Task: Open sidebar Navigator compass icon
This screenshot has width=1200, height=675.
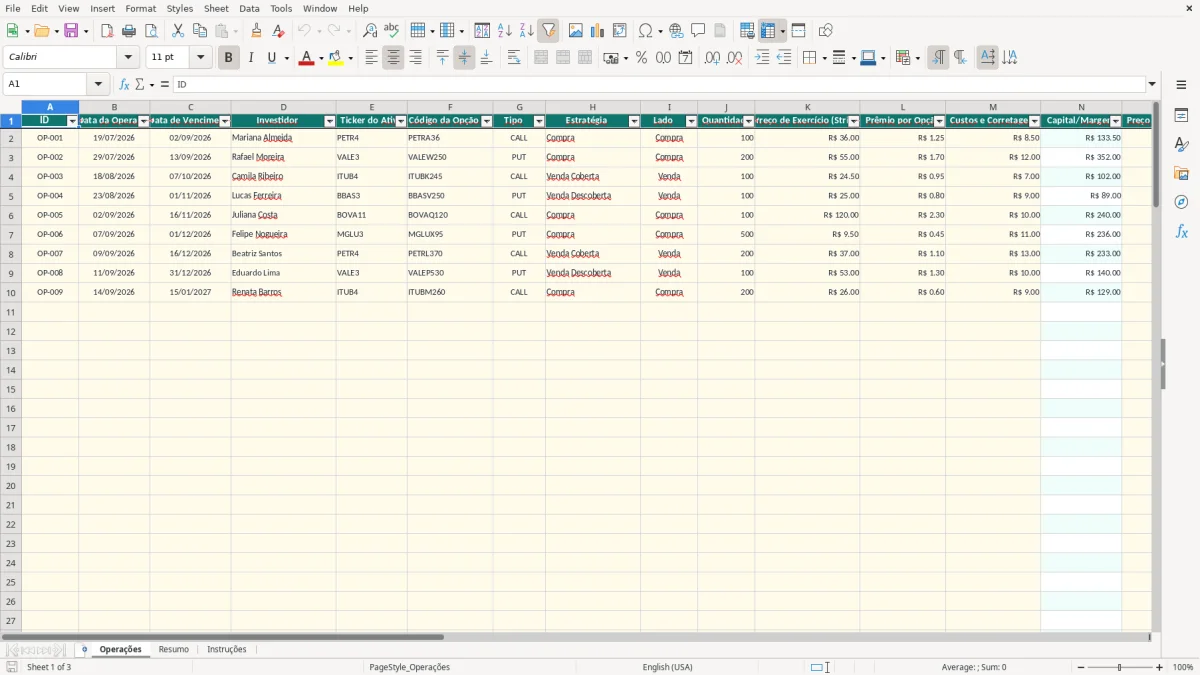Action: pyautogui.click(x=1181, y=202)
